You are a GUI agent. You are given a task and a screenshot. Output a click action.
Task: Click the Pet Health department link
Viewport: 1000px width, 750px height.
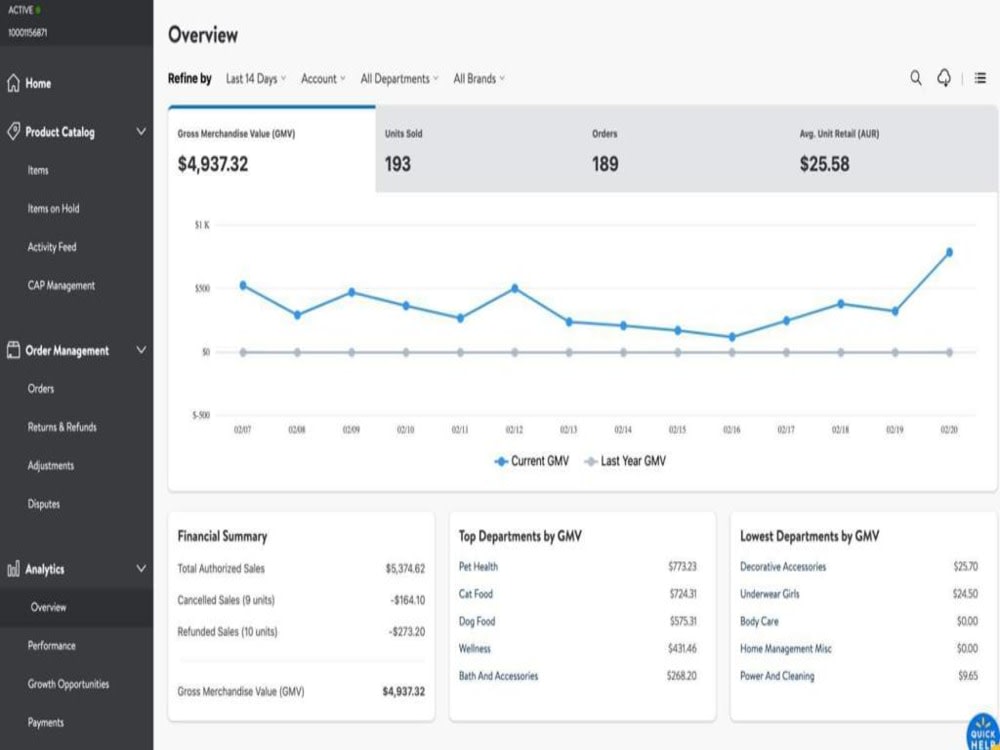[478, 566]
